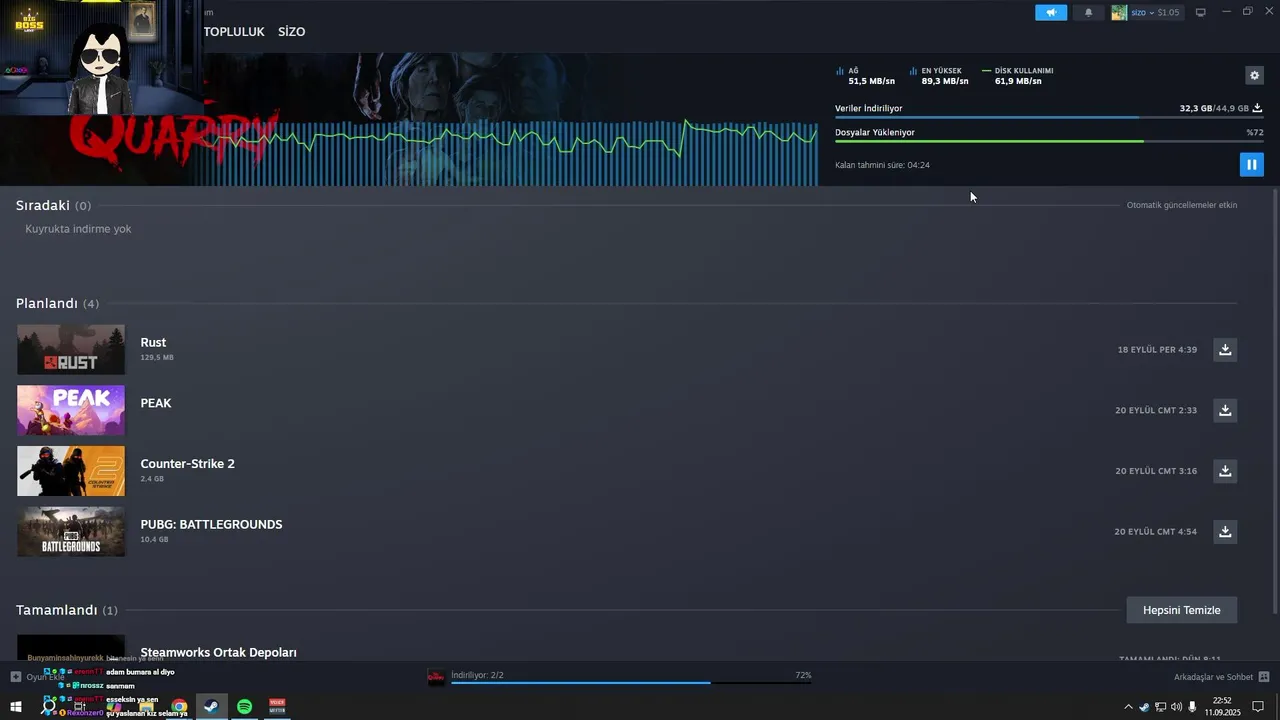Screen dimensions: 1280x720
Task: Click the Quarry icon in download status
Action: tap(436, 677)
